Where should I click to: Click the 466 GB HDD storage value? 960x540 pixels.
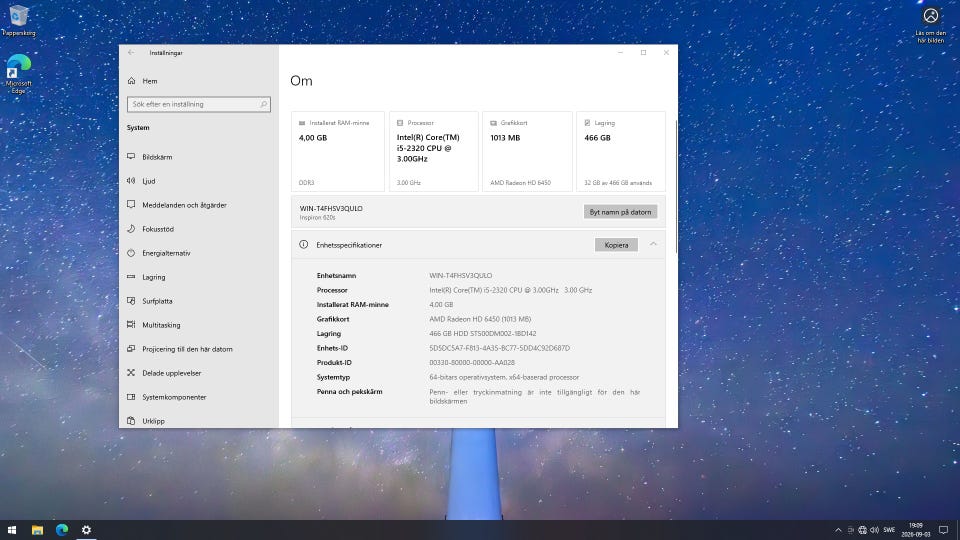pyautogui.click(x=482, y=334)
